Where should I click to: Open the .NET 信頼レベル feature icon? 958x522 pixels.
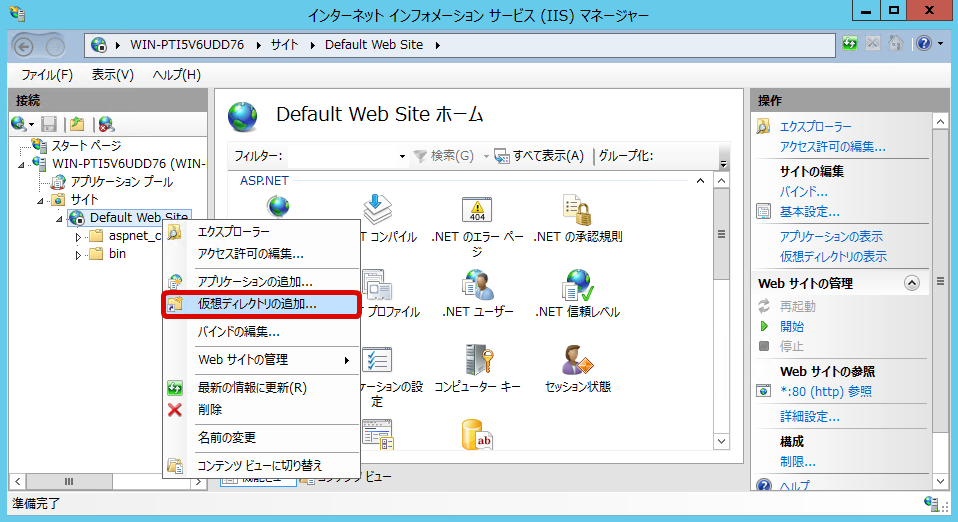[x=577, y=285]
